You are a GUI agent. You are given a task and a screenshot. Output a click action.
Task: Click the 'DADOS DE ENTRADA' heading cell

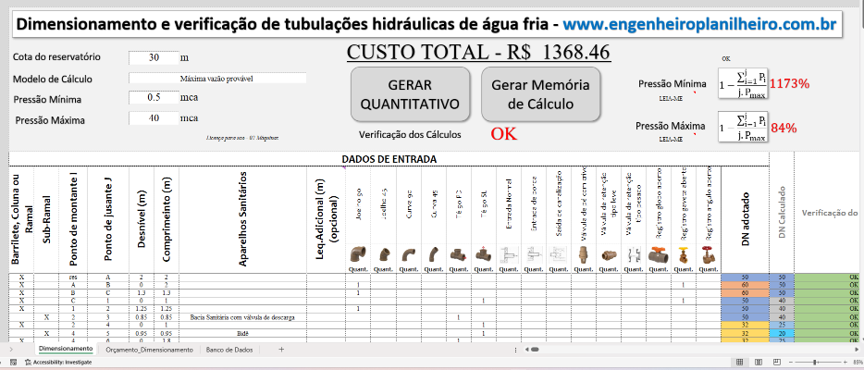[x=389, y=159]
